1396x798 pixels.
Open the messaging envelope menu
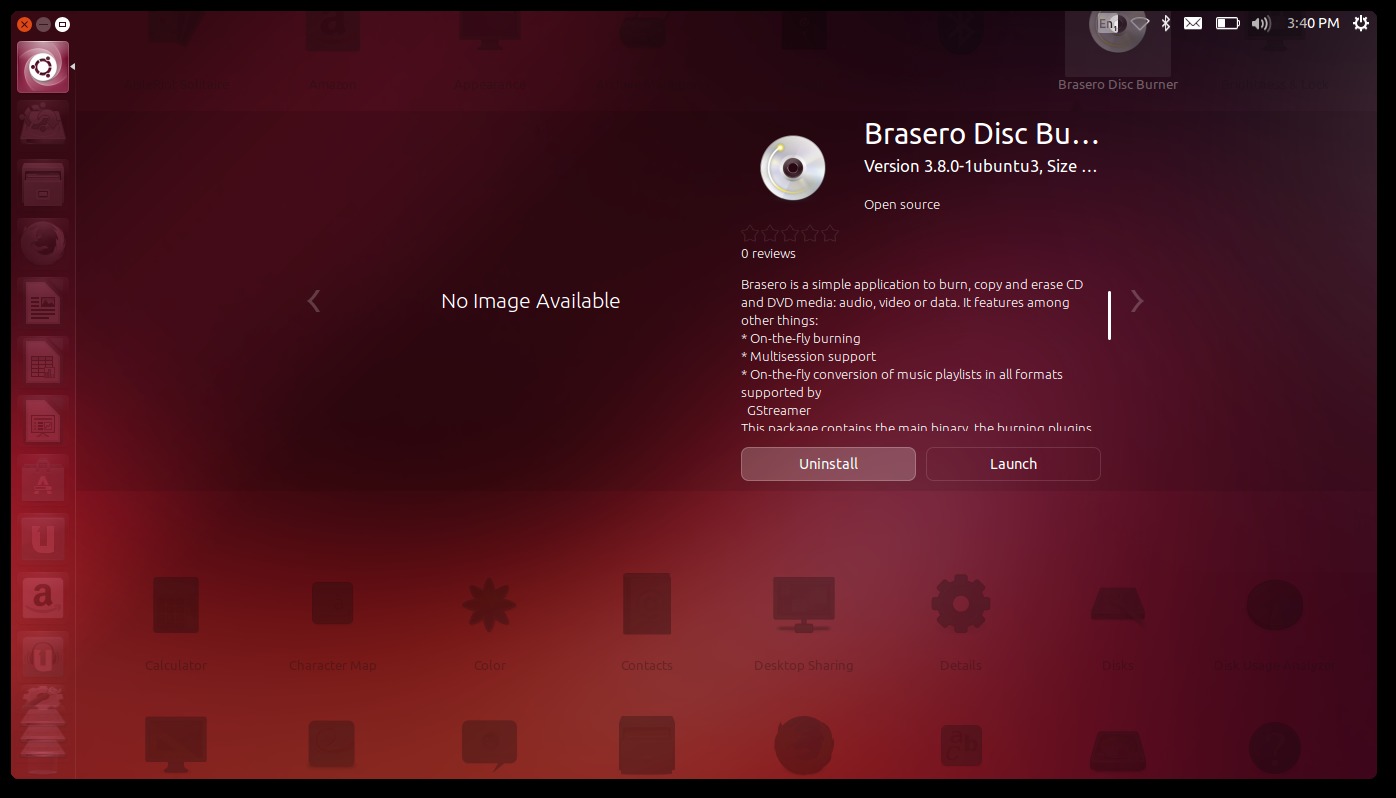(1192, 22)
